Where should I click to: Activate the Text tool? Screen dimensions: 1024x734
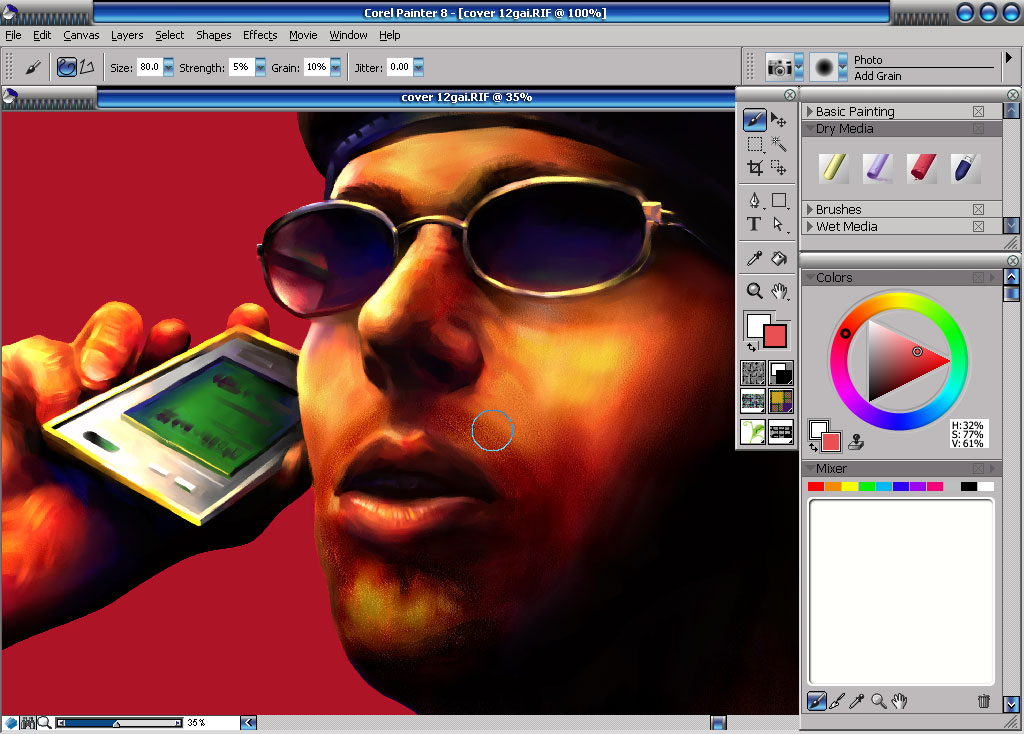pos(754,224)
